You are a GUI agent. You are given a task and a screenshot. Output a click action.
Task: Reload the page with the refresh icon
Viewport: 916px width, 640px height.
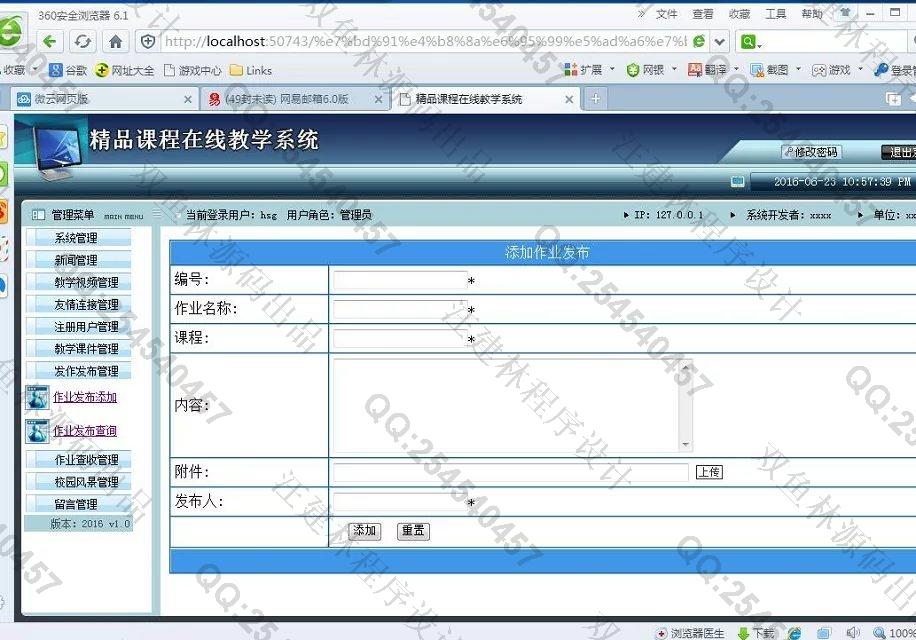tap(83, 41)
